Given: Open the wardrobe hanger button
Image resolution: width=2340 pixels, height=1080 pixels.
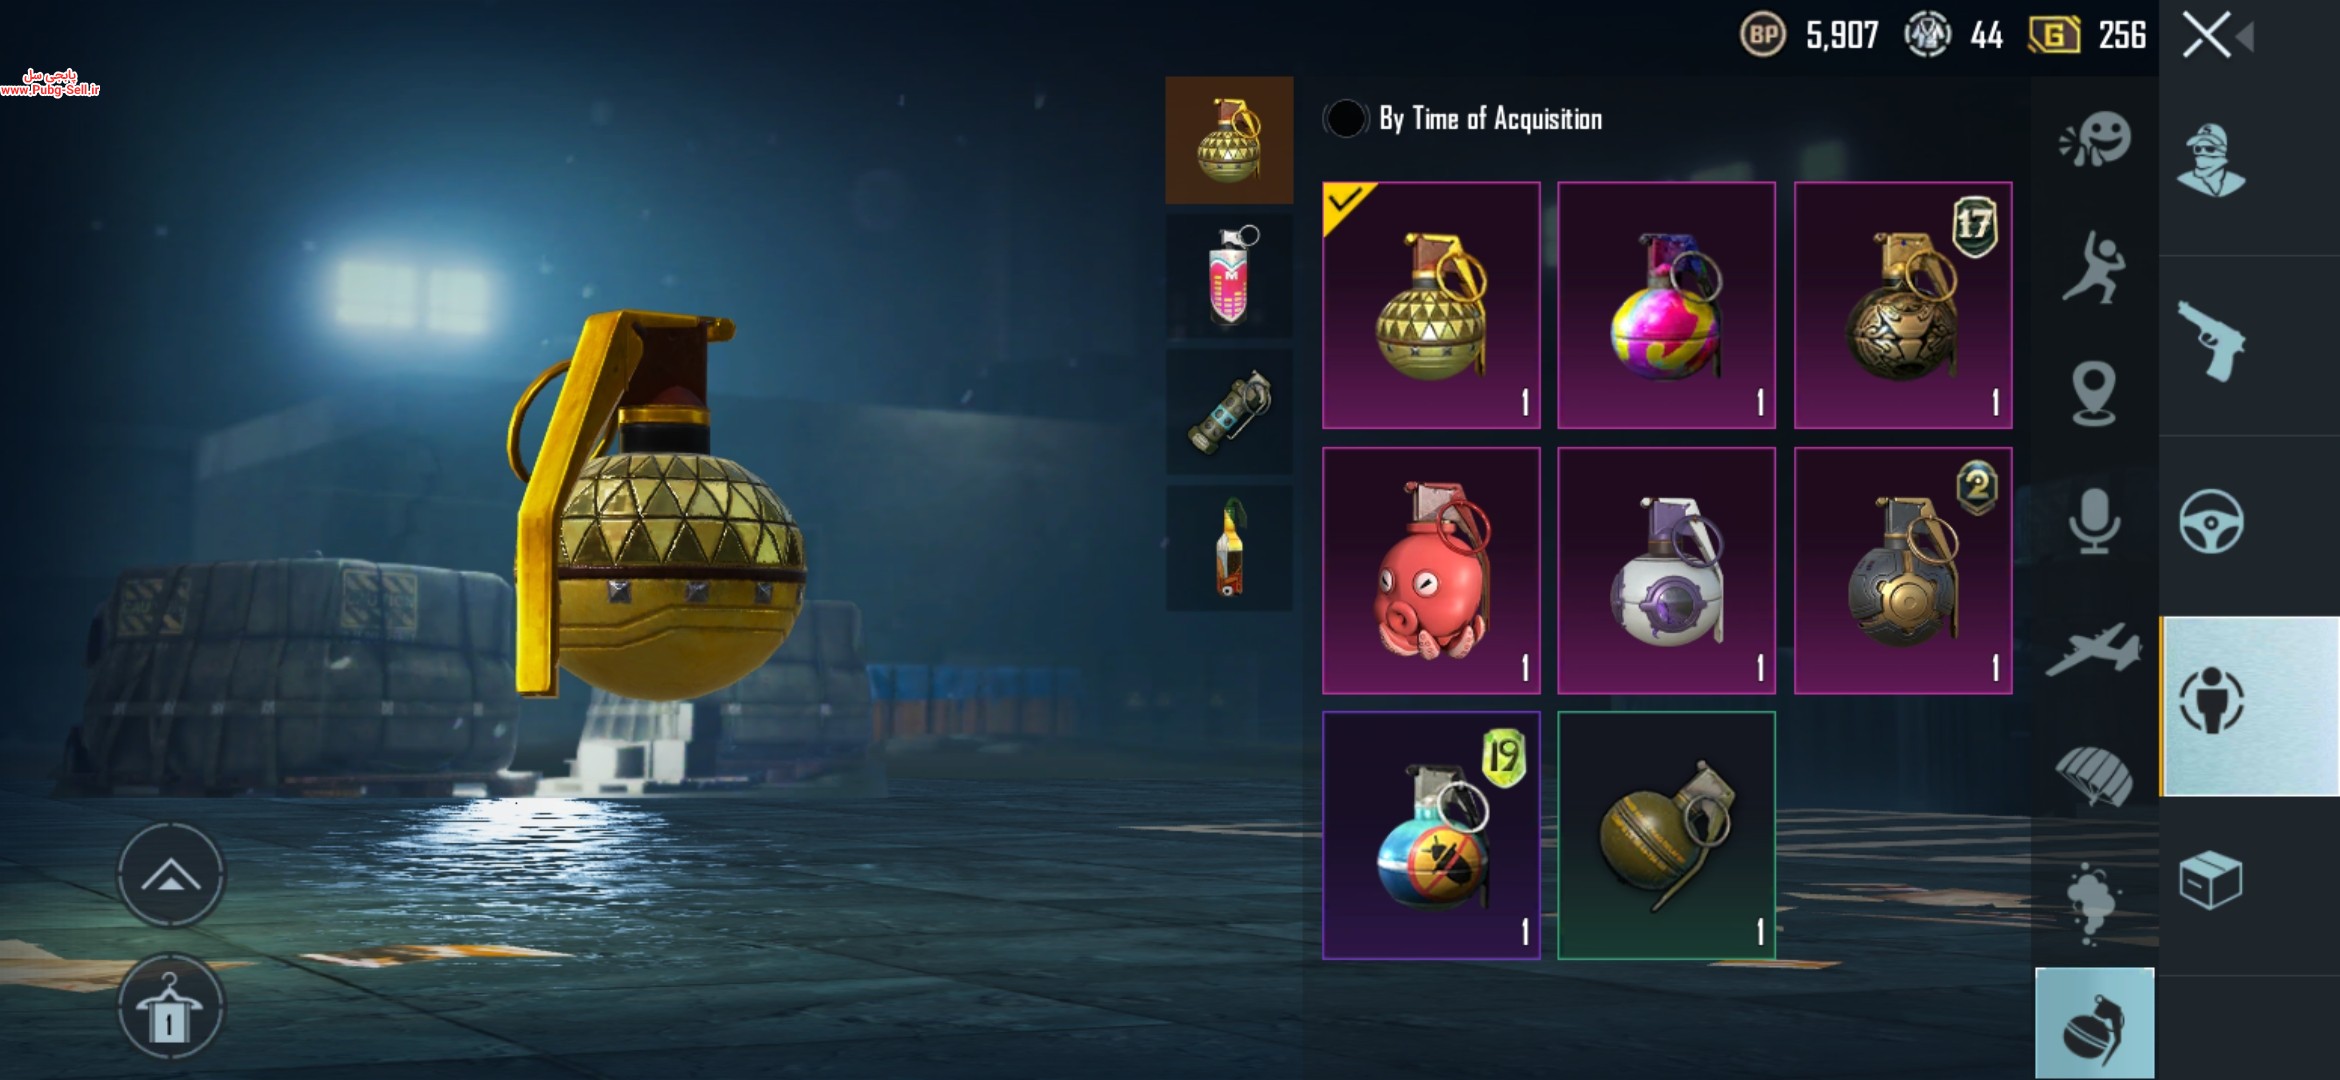Looking at the screenshot, I should point(171,1007).
